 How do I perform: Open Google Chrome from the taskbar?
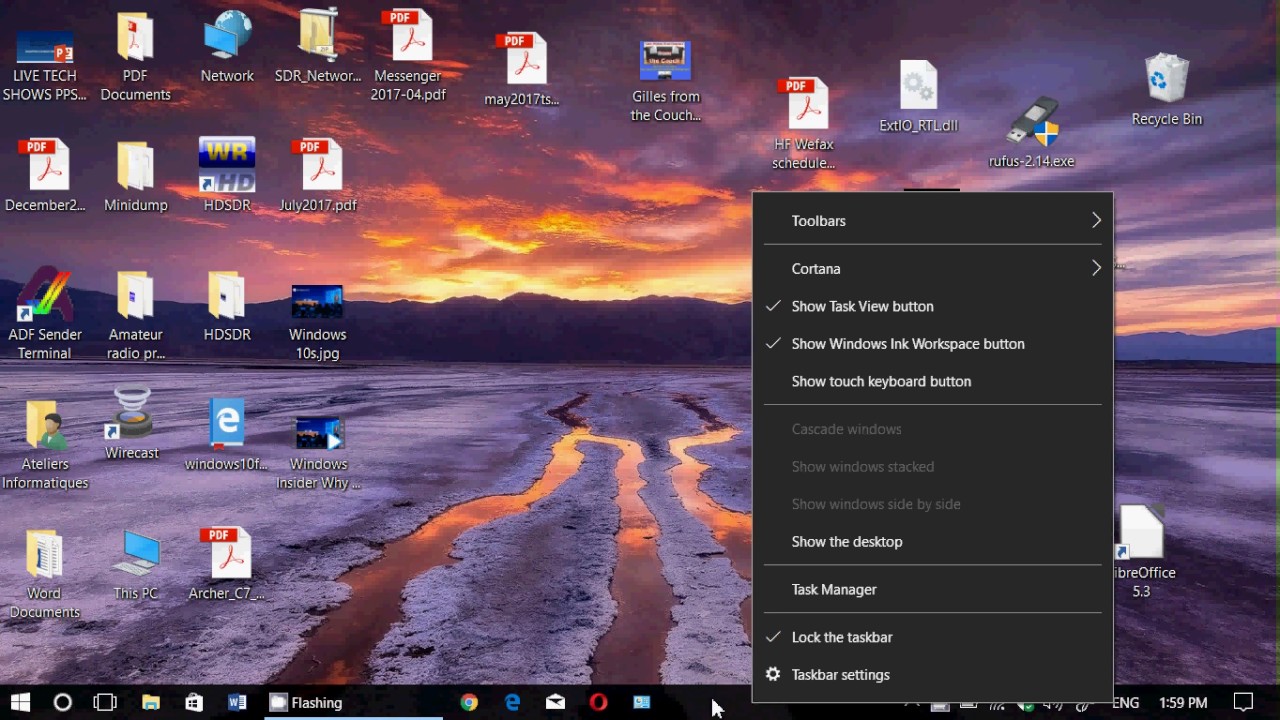(469, 703)
